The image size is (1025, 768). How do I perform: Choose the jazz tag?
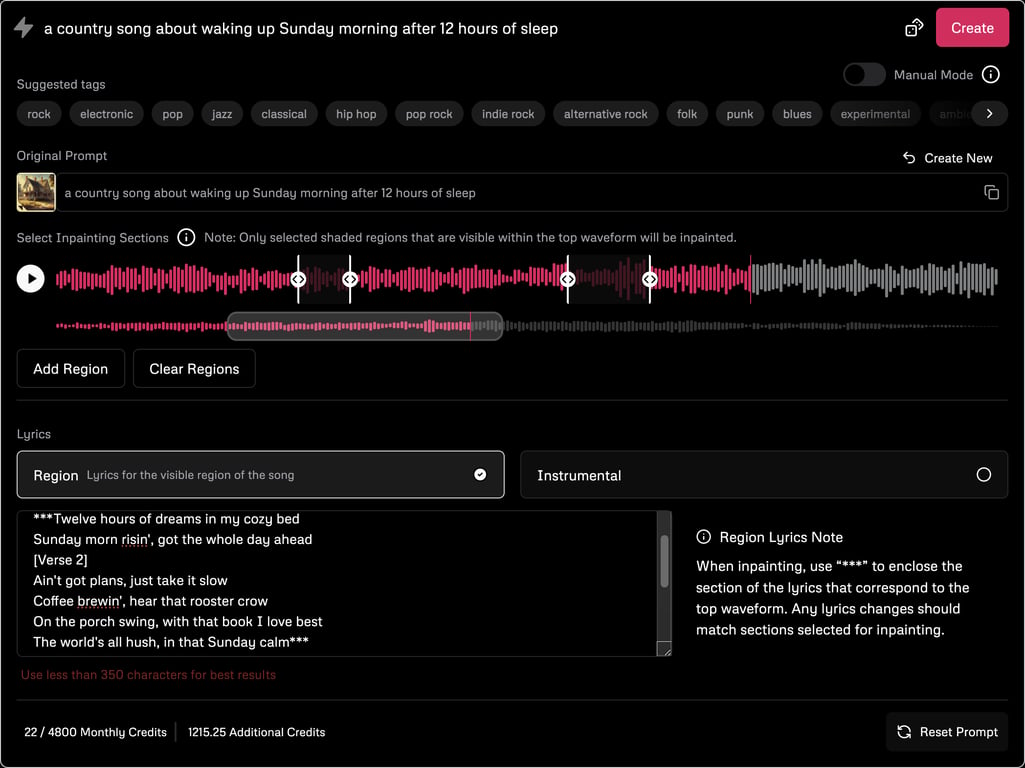click(x=222, y=114)
